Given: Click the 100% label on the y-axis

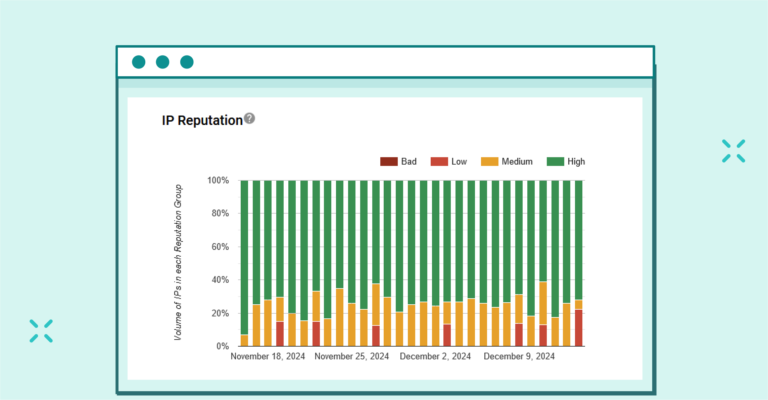Looking at the screenshot, I should [x=218, y=181].
